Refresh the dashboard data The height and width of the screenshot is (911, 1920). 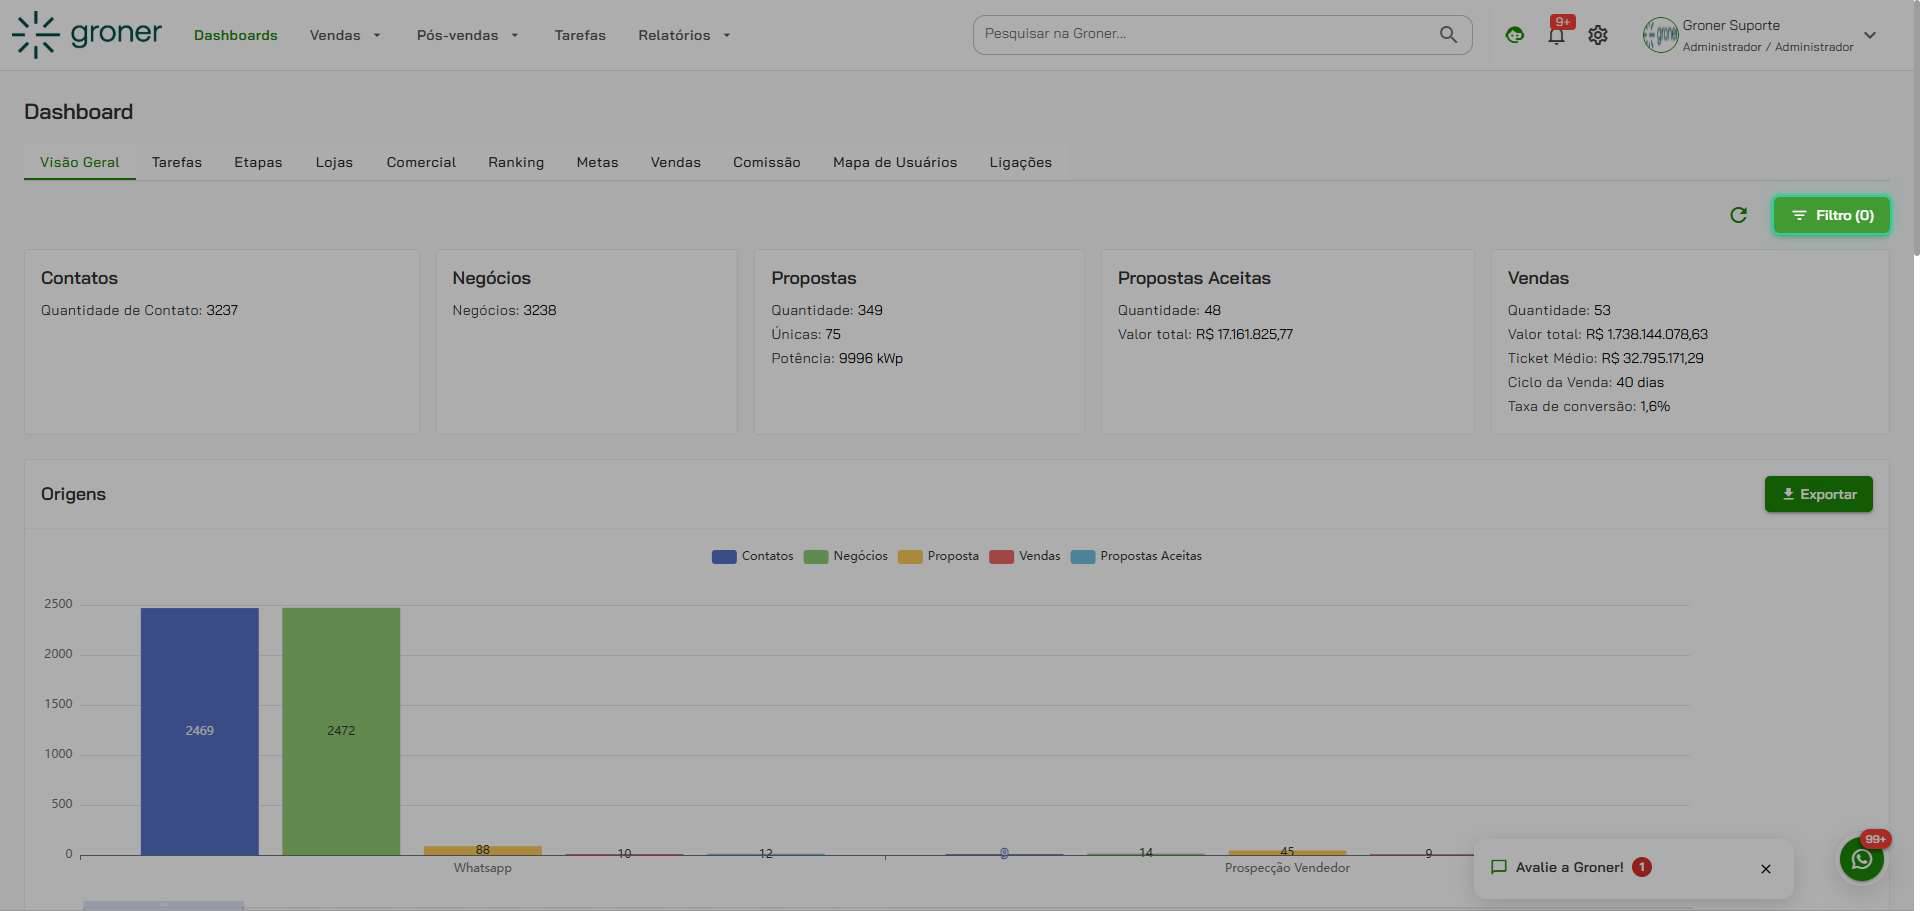pyautogui.click(x=1738, y=215)
